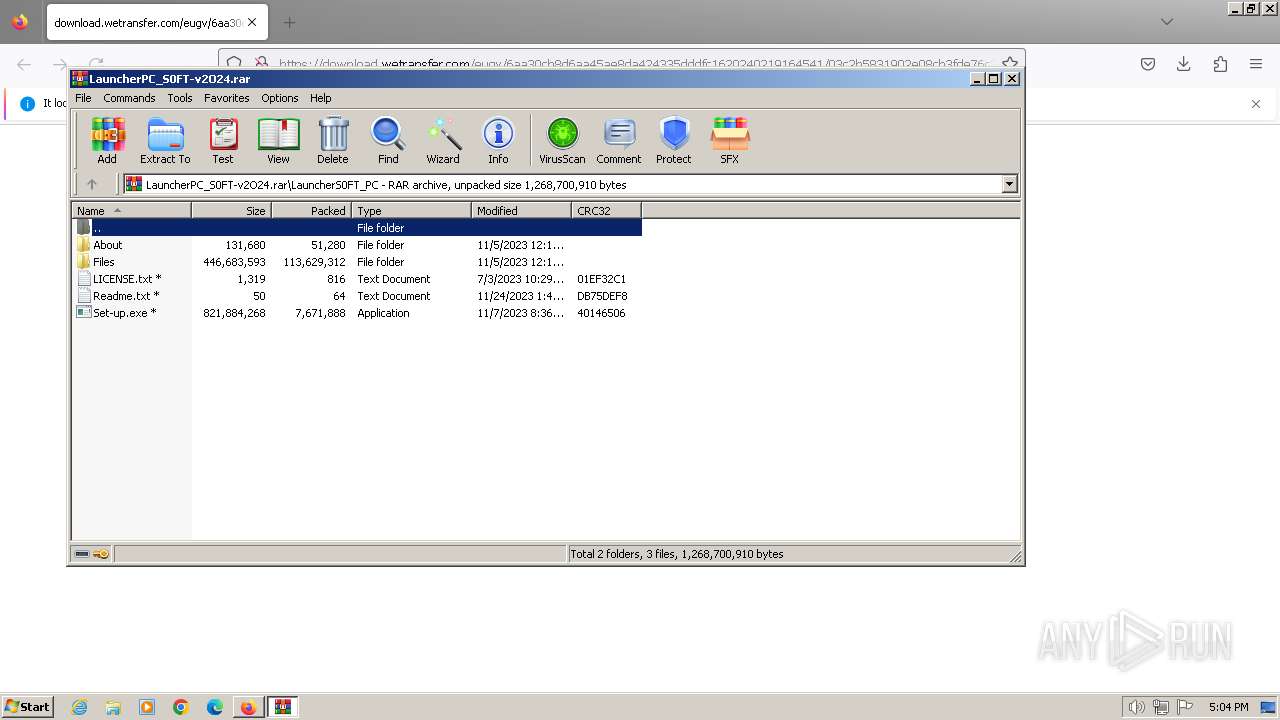This screenshot has height=720, width=1280.
Task: Sort by Name column header
Action: click(x=131, y=210)
